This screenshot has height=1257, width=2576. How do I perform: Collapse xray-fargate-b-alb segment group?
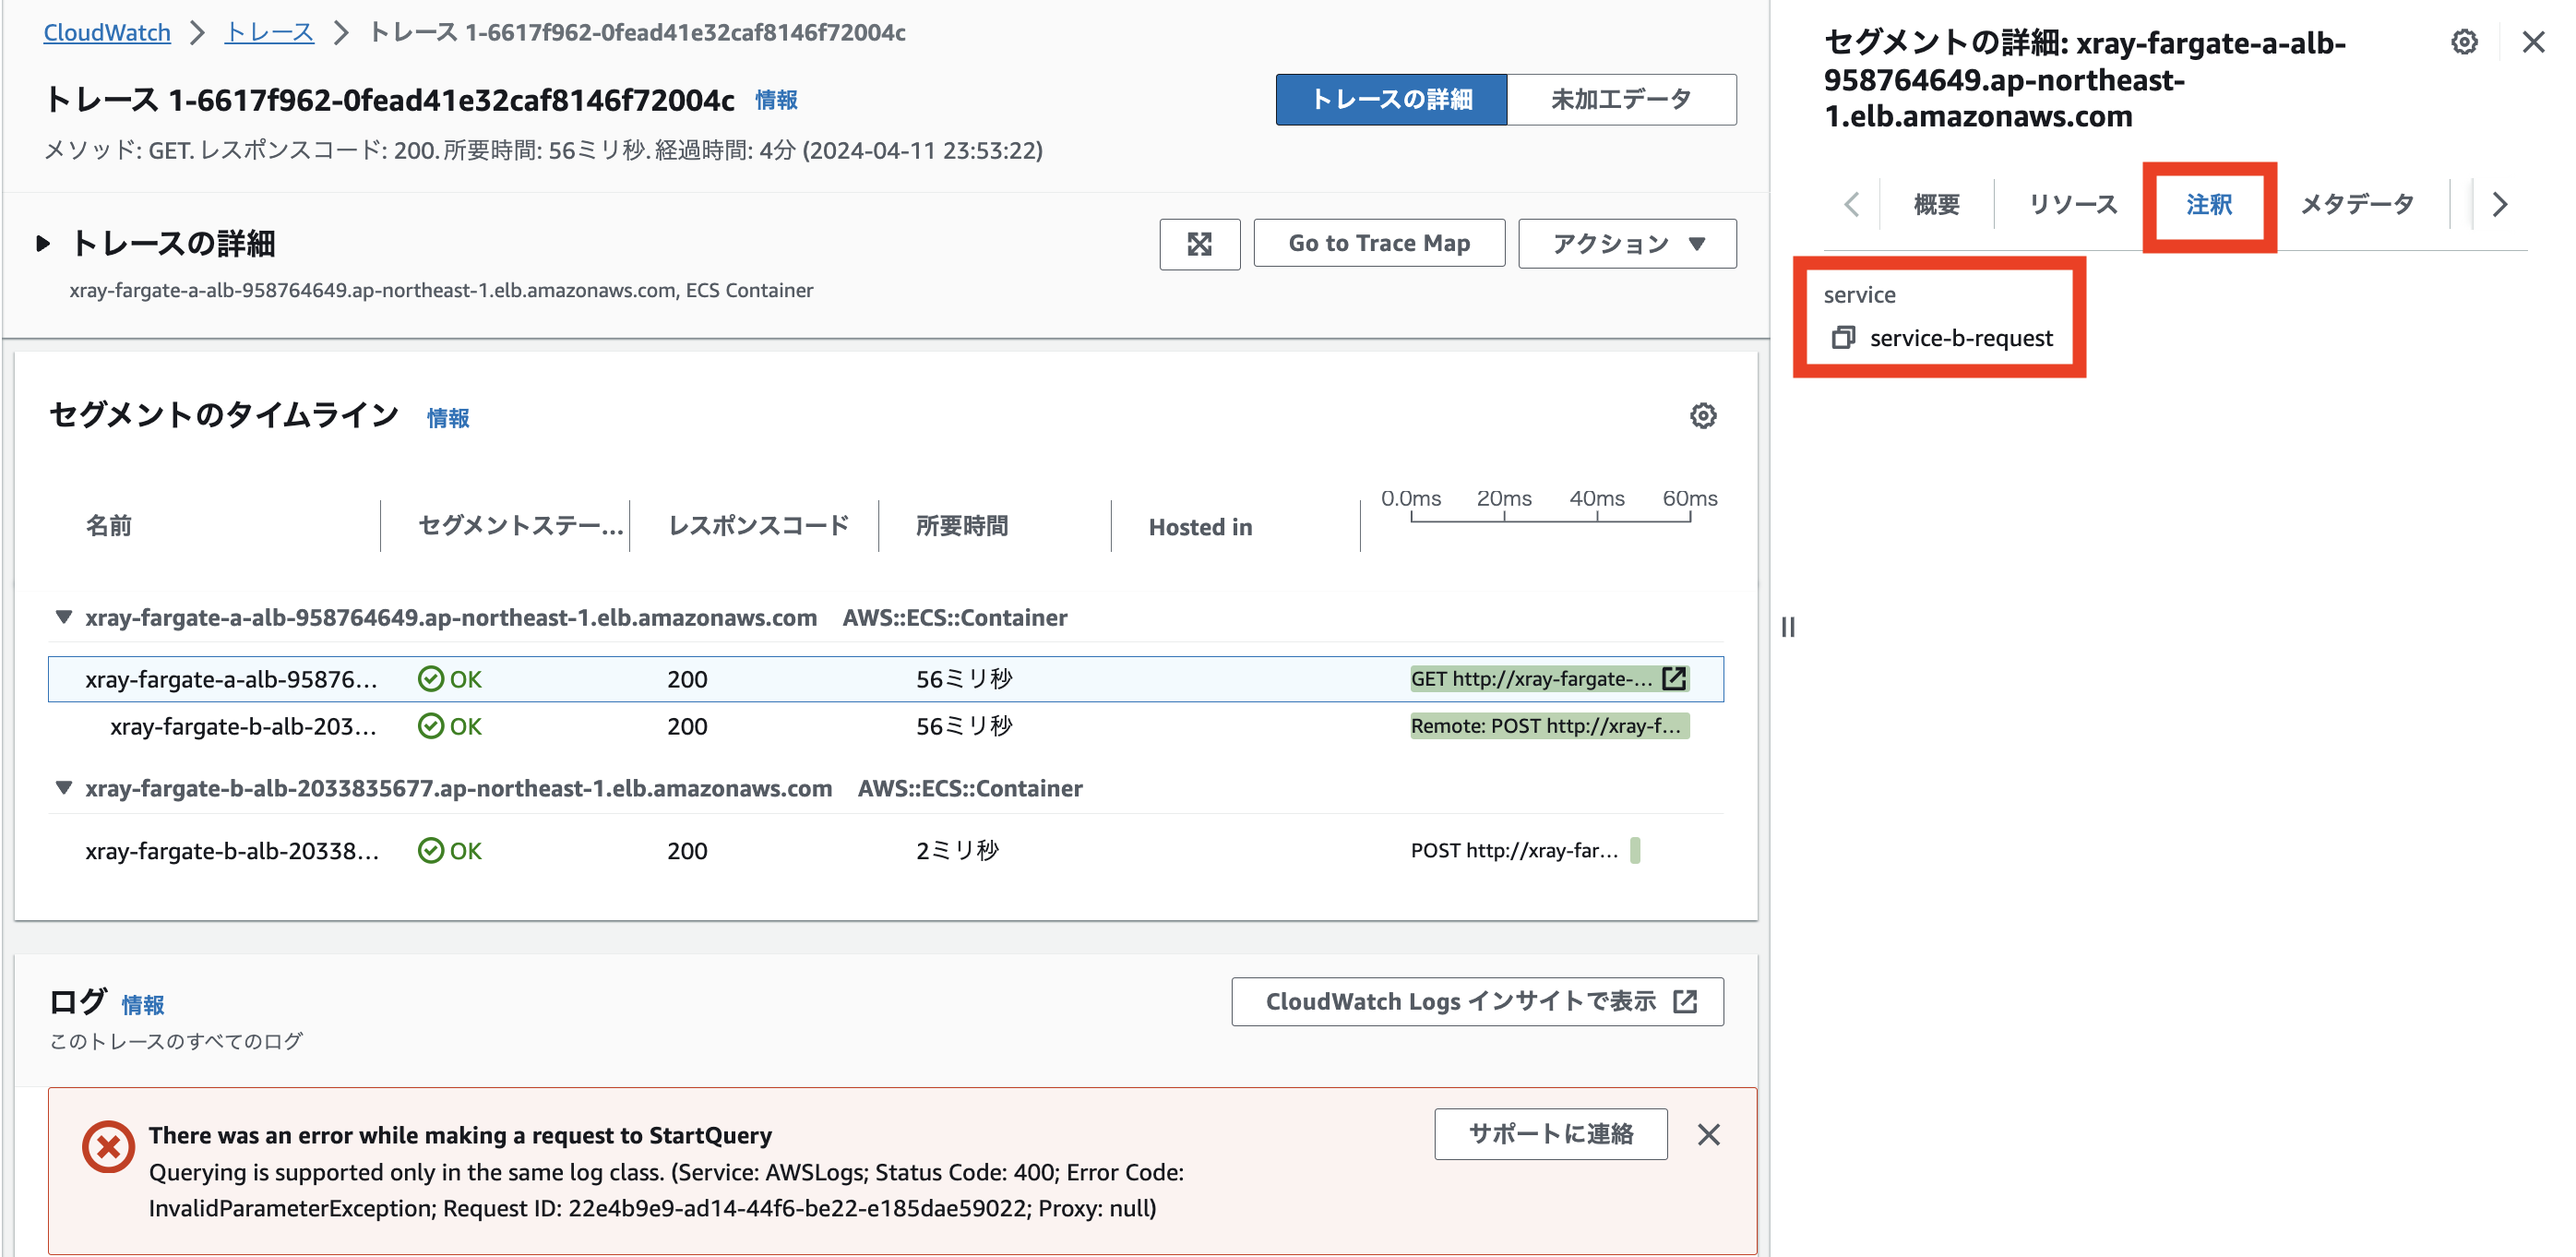(64, 789)
